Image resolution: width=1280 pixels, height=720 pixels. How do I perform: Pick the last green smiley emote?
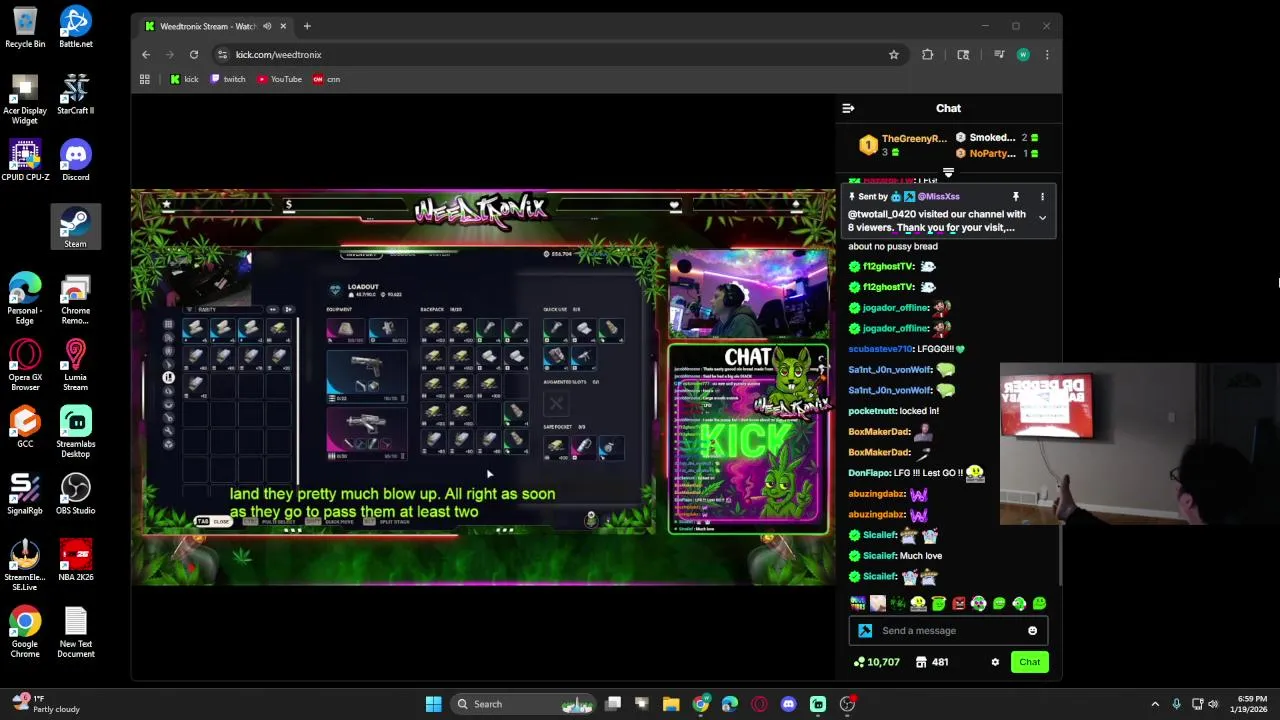1039,603
